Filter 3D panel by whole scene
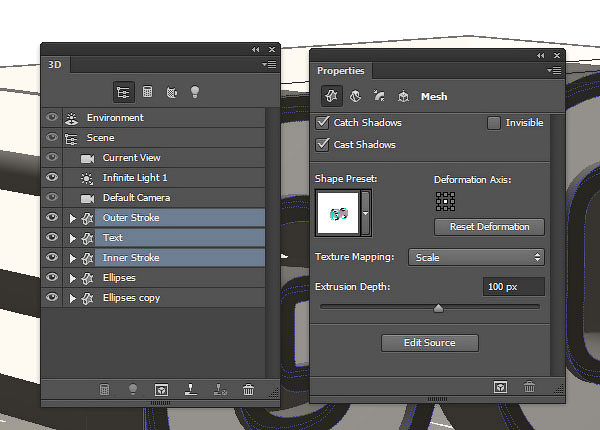Image resolution: width=600 pixels, height=430 pixels. [124, 92]
